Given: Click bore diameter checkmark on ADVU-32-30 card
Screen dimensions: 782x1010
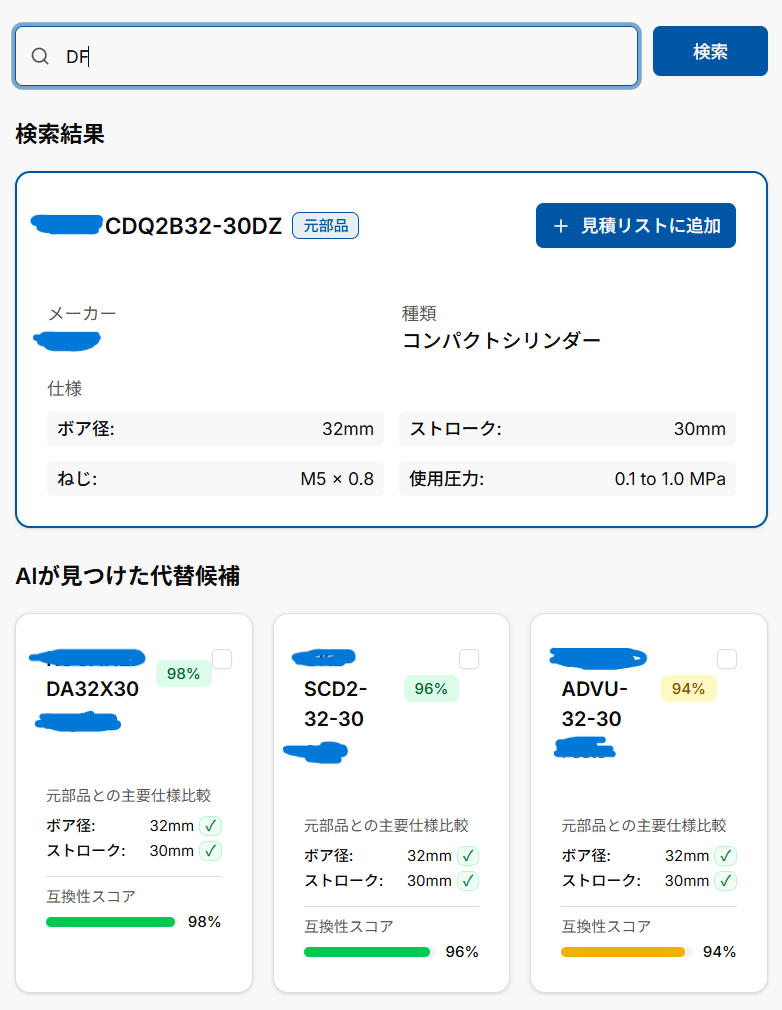Looking at the screenshot, I should [726, 856].
